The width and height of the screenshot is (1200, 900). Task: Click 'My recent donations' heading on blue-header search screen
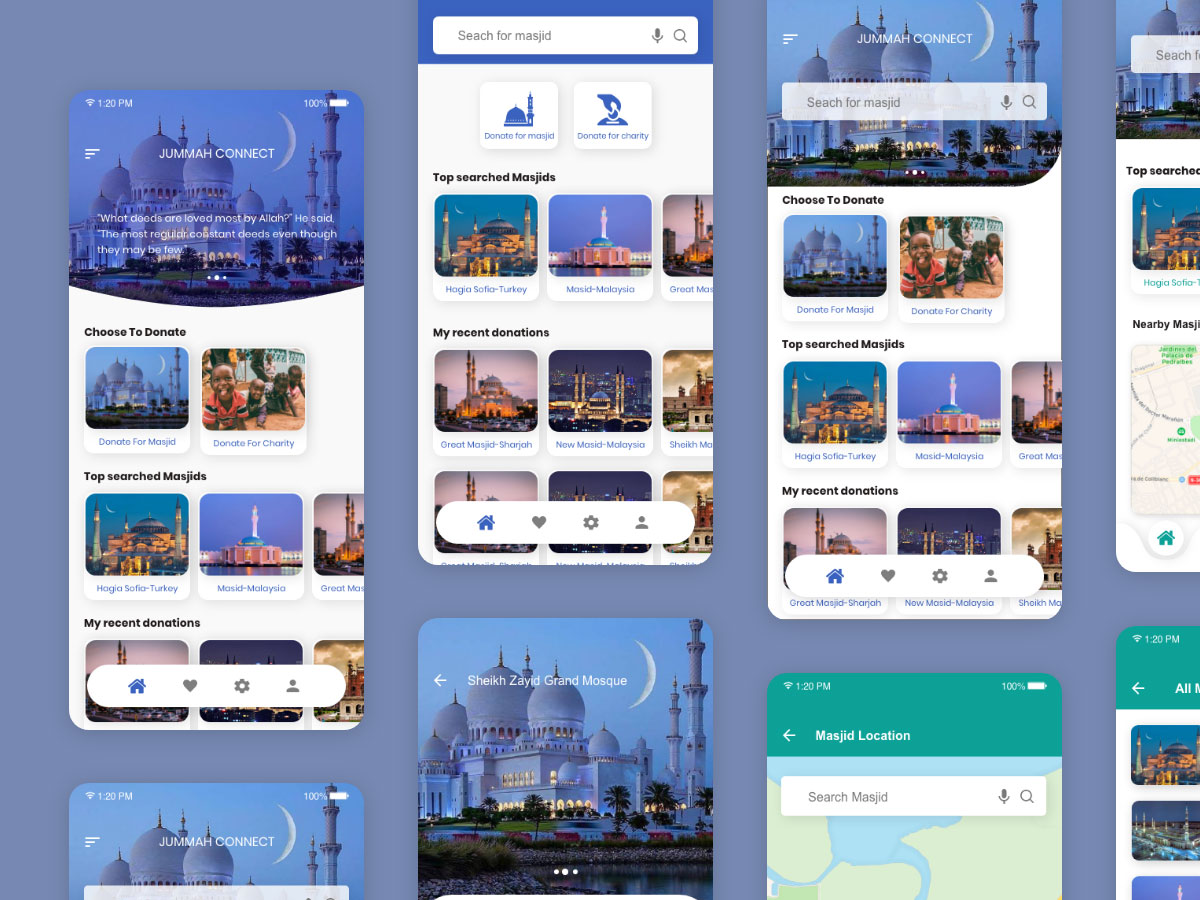pos(491,333)
